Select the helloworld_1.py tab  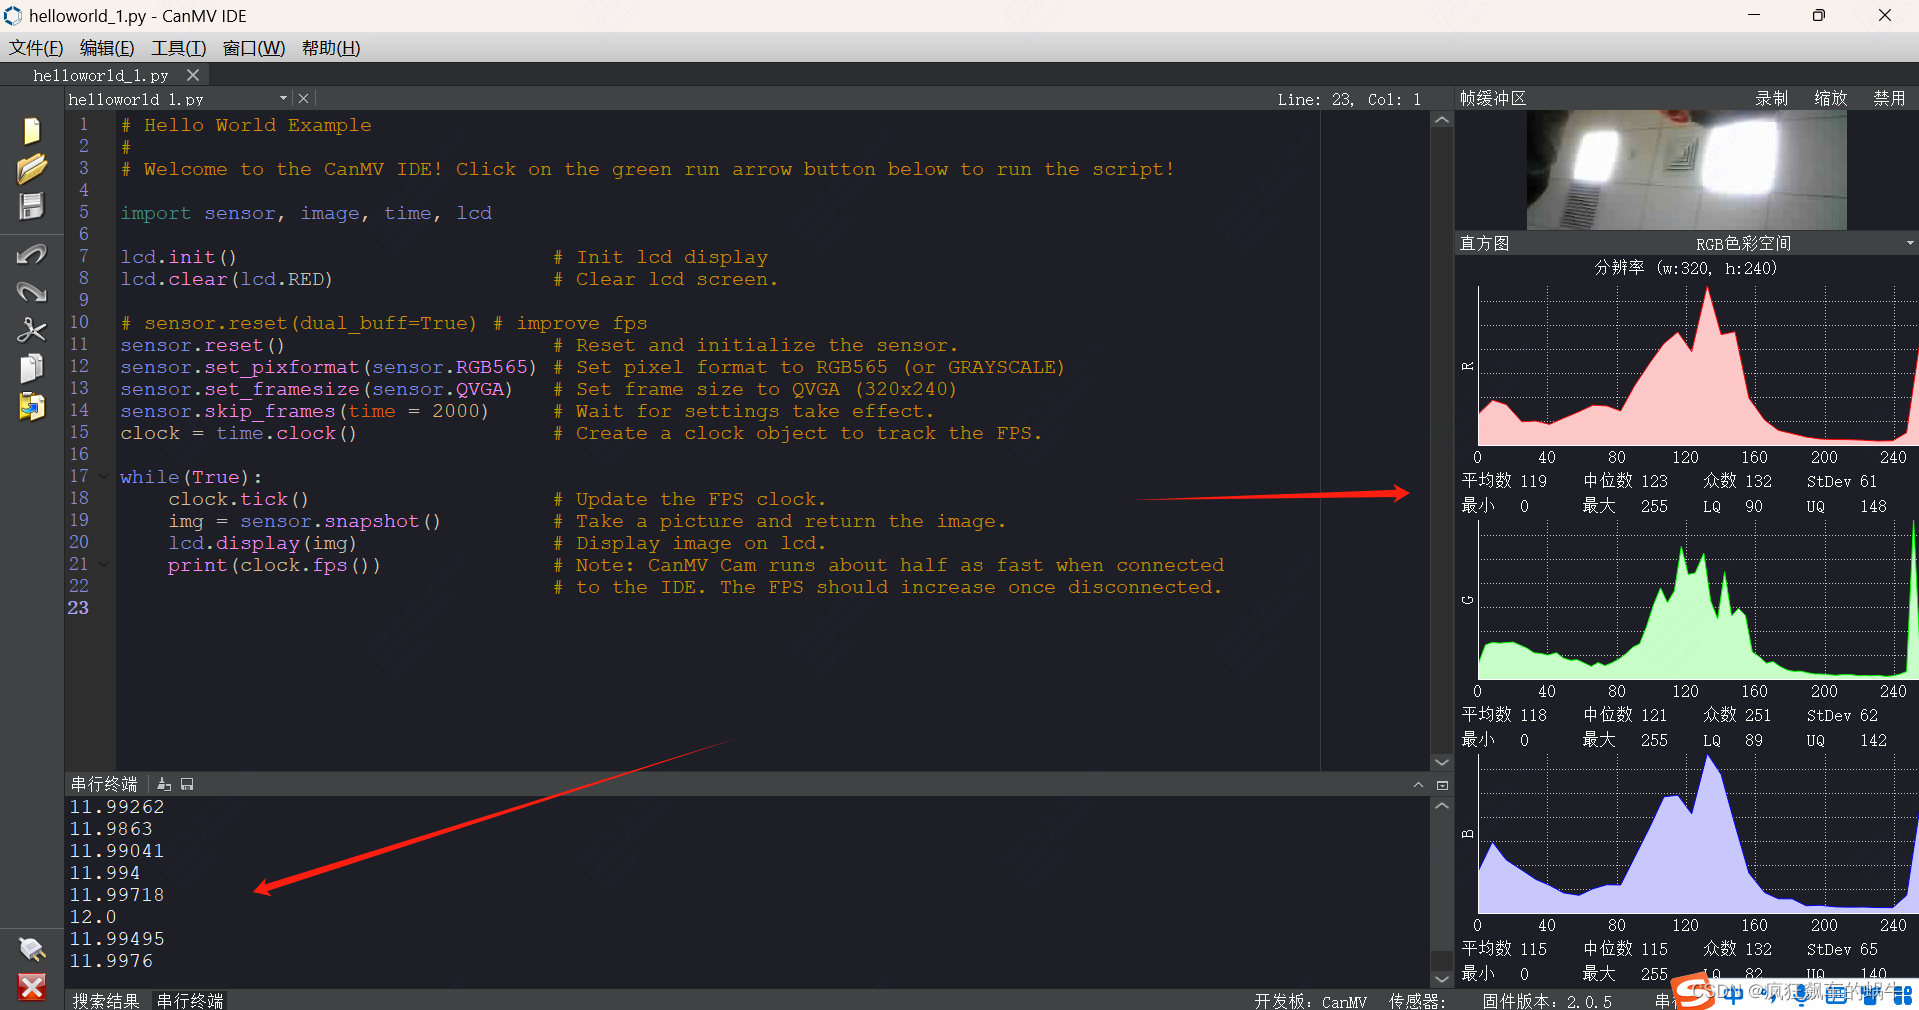(100, 75)
